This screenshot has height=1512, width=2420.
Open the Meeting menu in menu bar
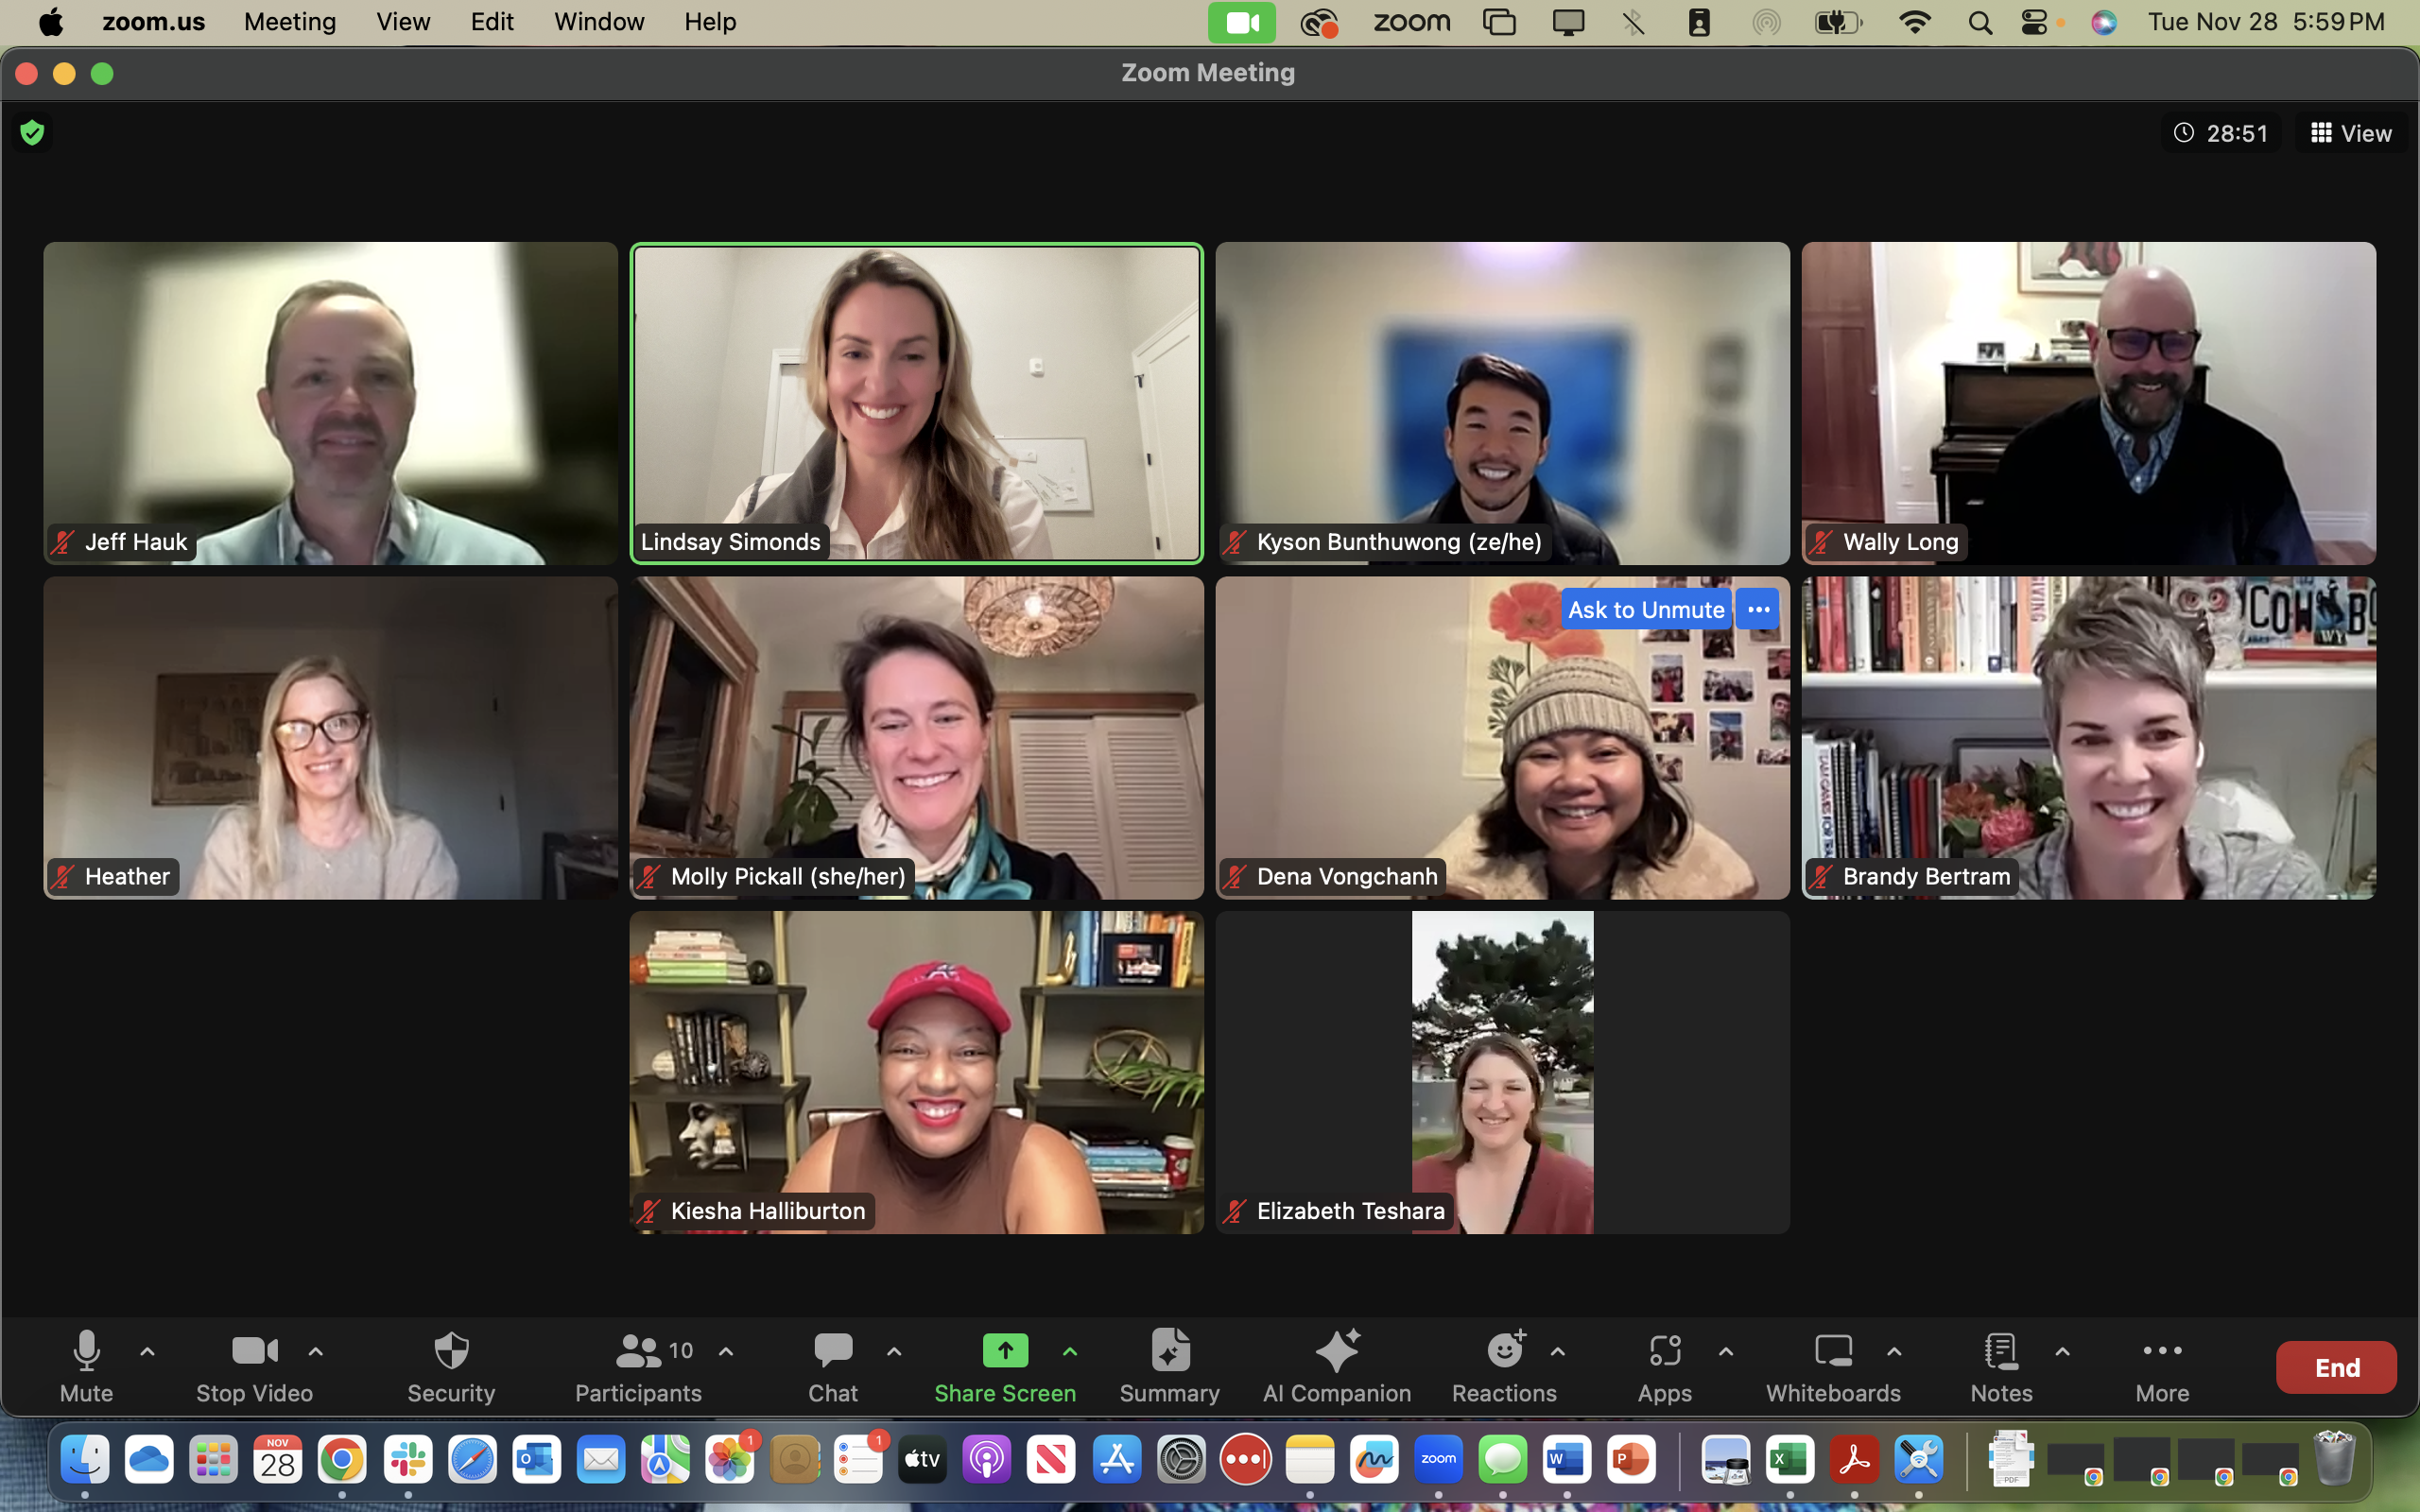[289, 21]
